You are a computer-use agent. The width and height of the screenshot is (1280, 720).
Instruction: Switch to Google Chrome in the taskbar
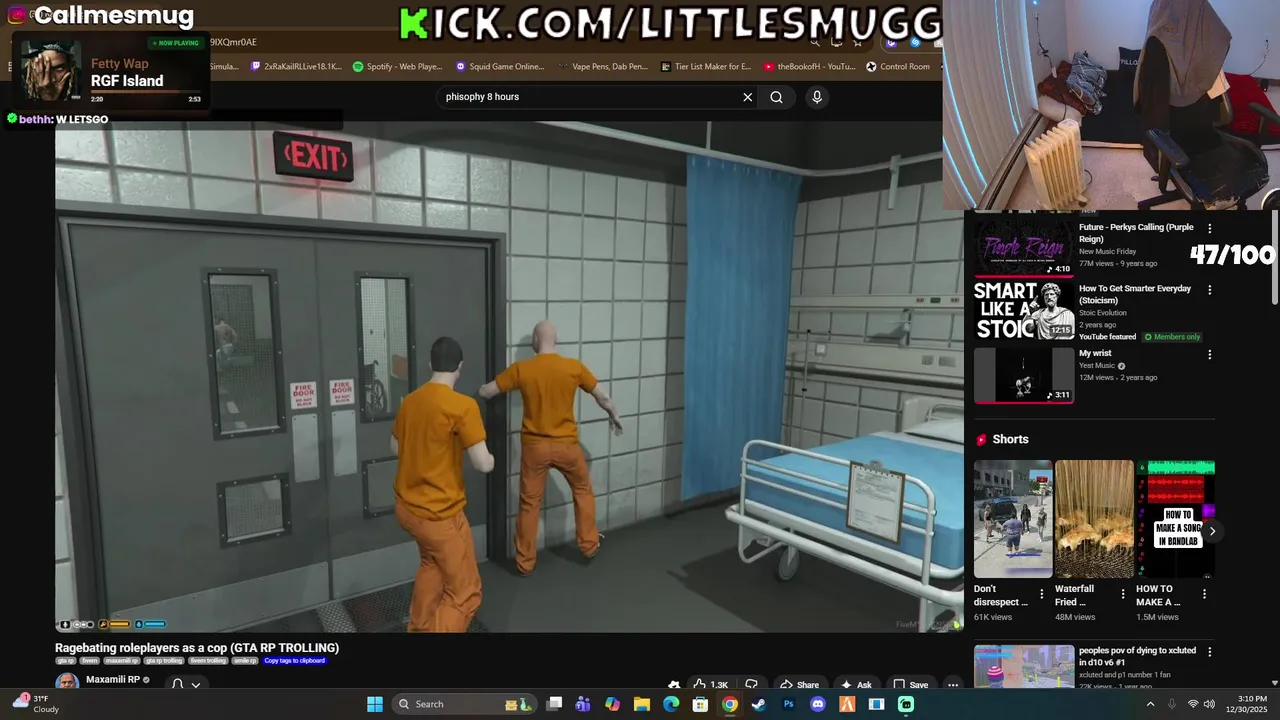730,704
